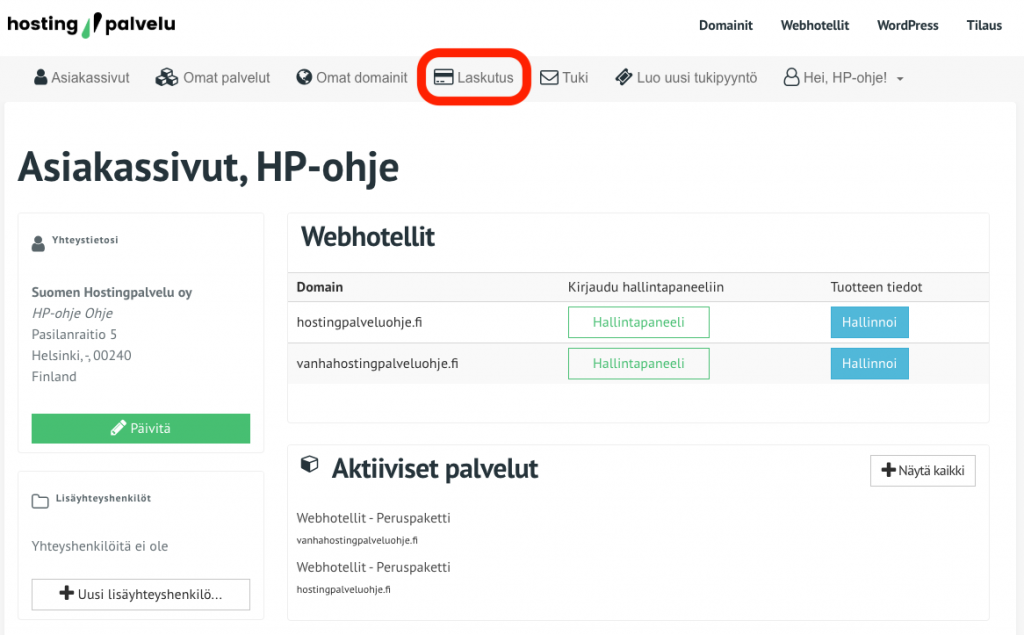The height and width of the screenshot is (635, 1024).
Task: Open Hallintapaneeli for vanhahostingpalveluohje.fi
Action: 638,364
